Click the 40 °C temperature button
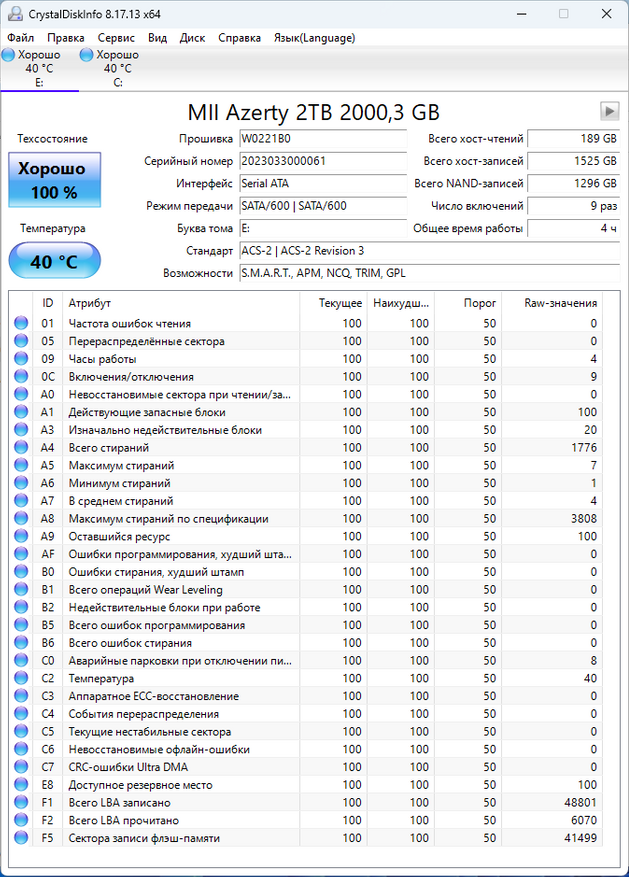The image size is (629, 877). (54, 261)
